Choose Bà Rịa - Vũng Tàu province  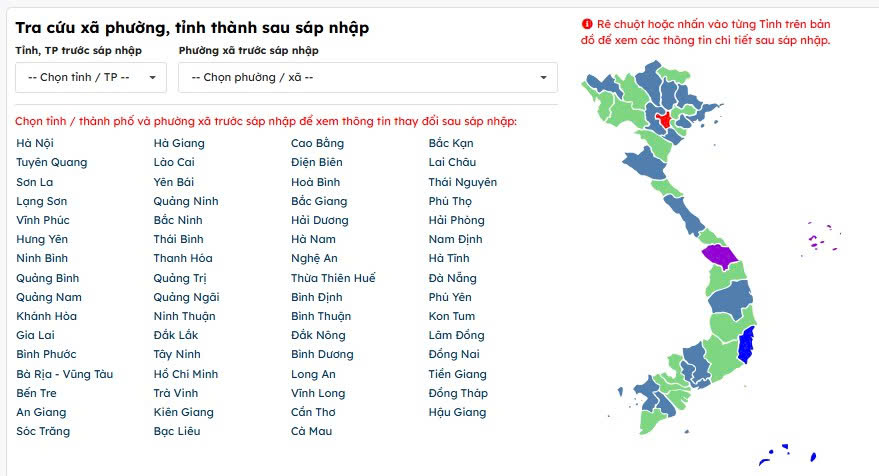click(64, 374)
